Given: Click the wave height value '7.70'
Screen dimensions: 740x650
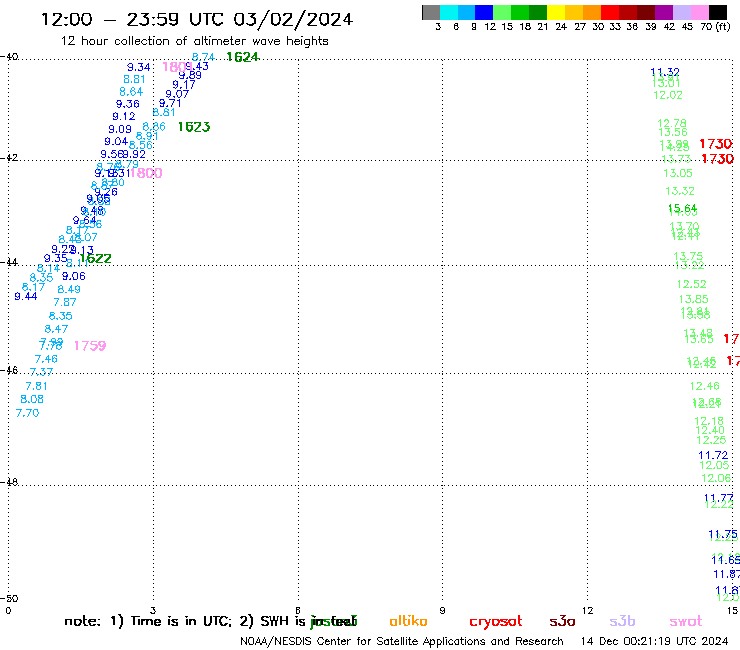Looking at the screenshot, I should click(x=27, y=413).
